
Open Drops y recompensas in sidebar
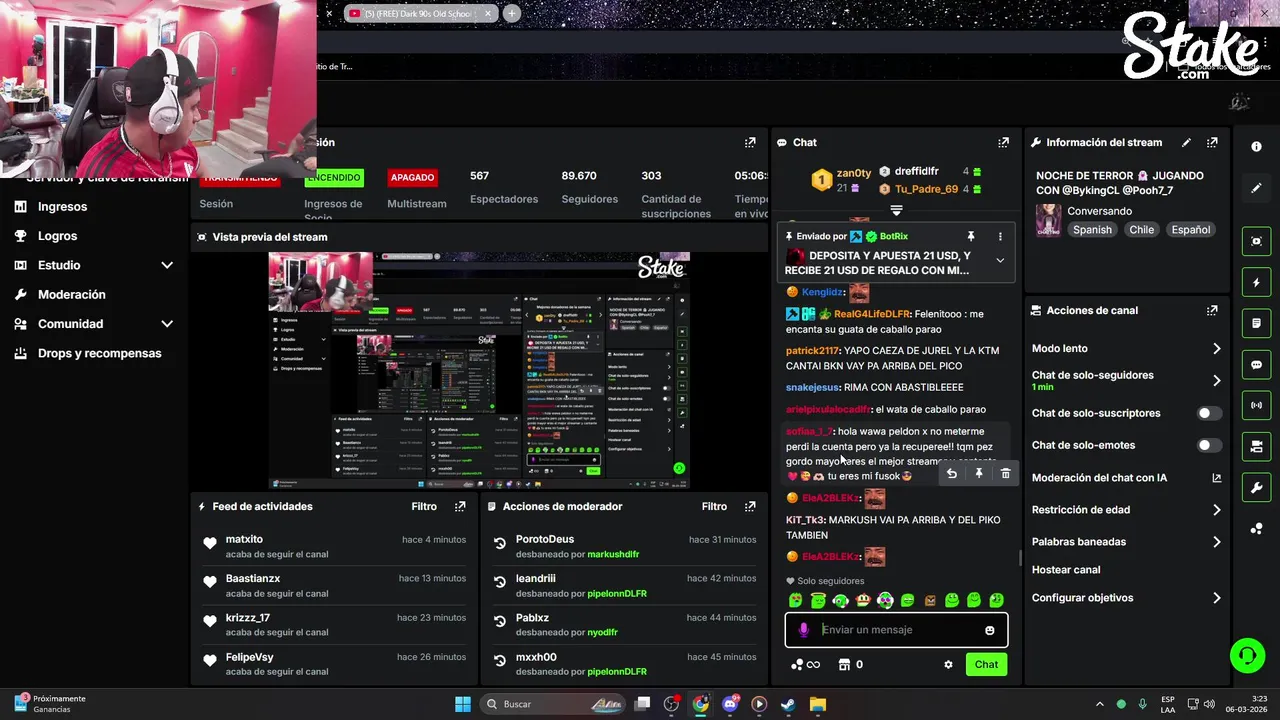(x=99, y=354)
